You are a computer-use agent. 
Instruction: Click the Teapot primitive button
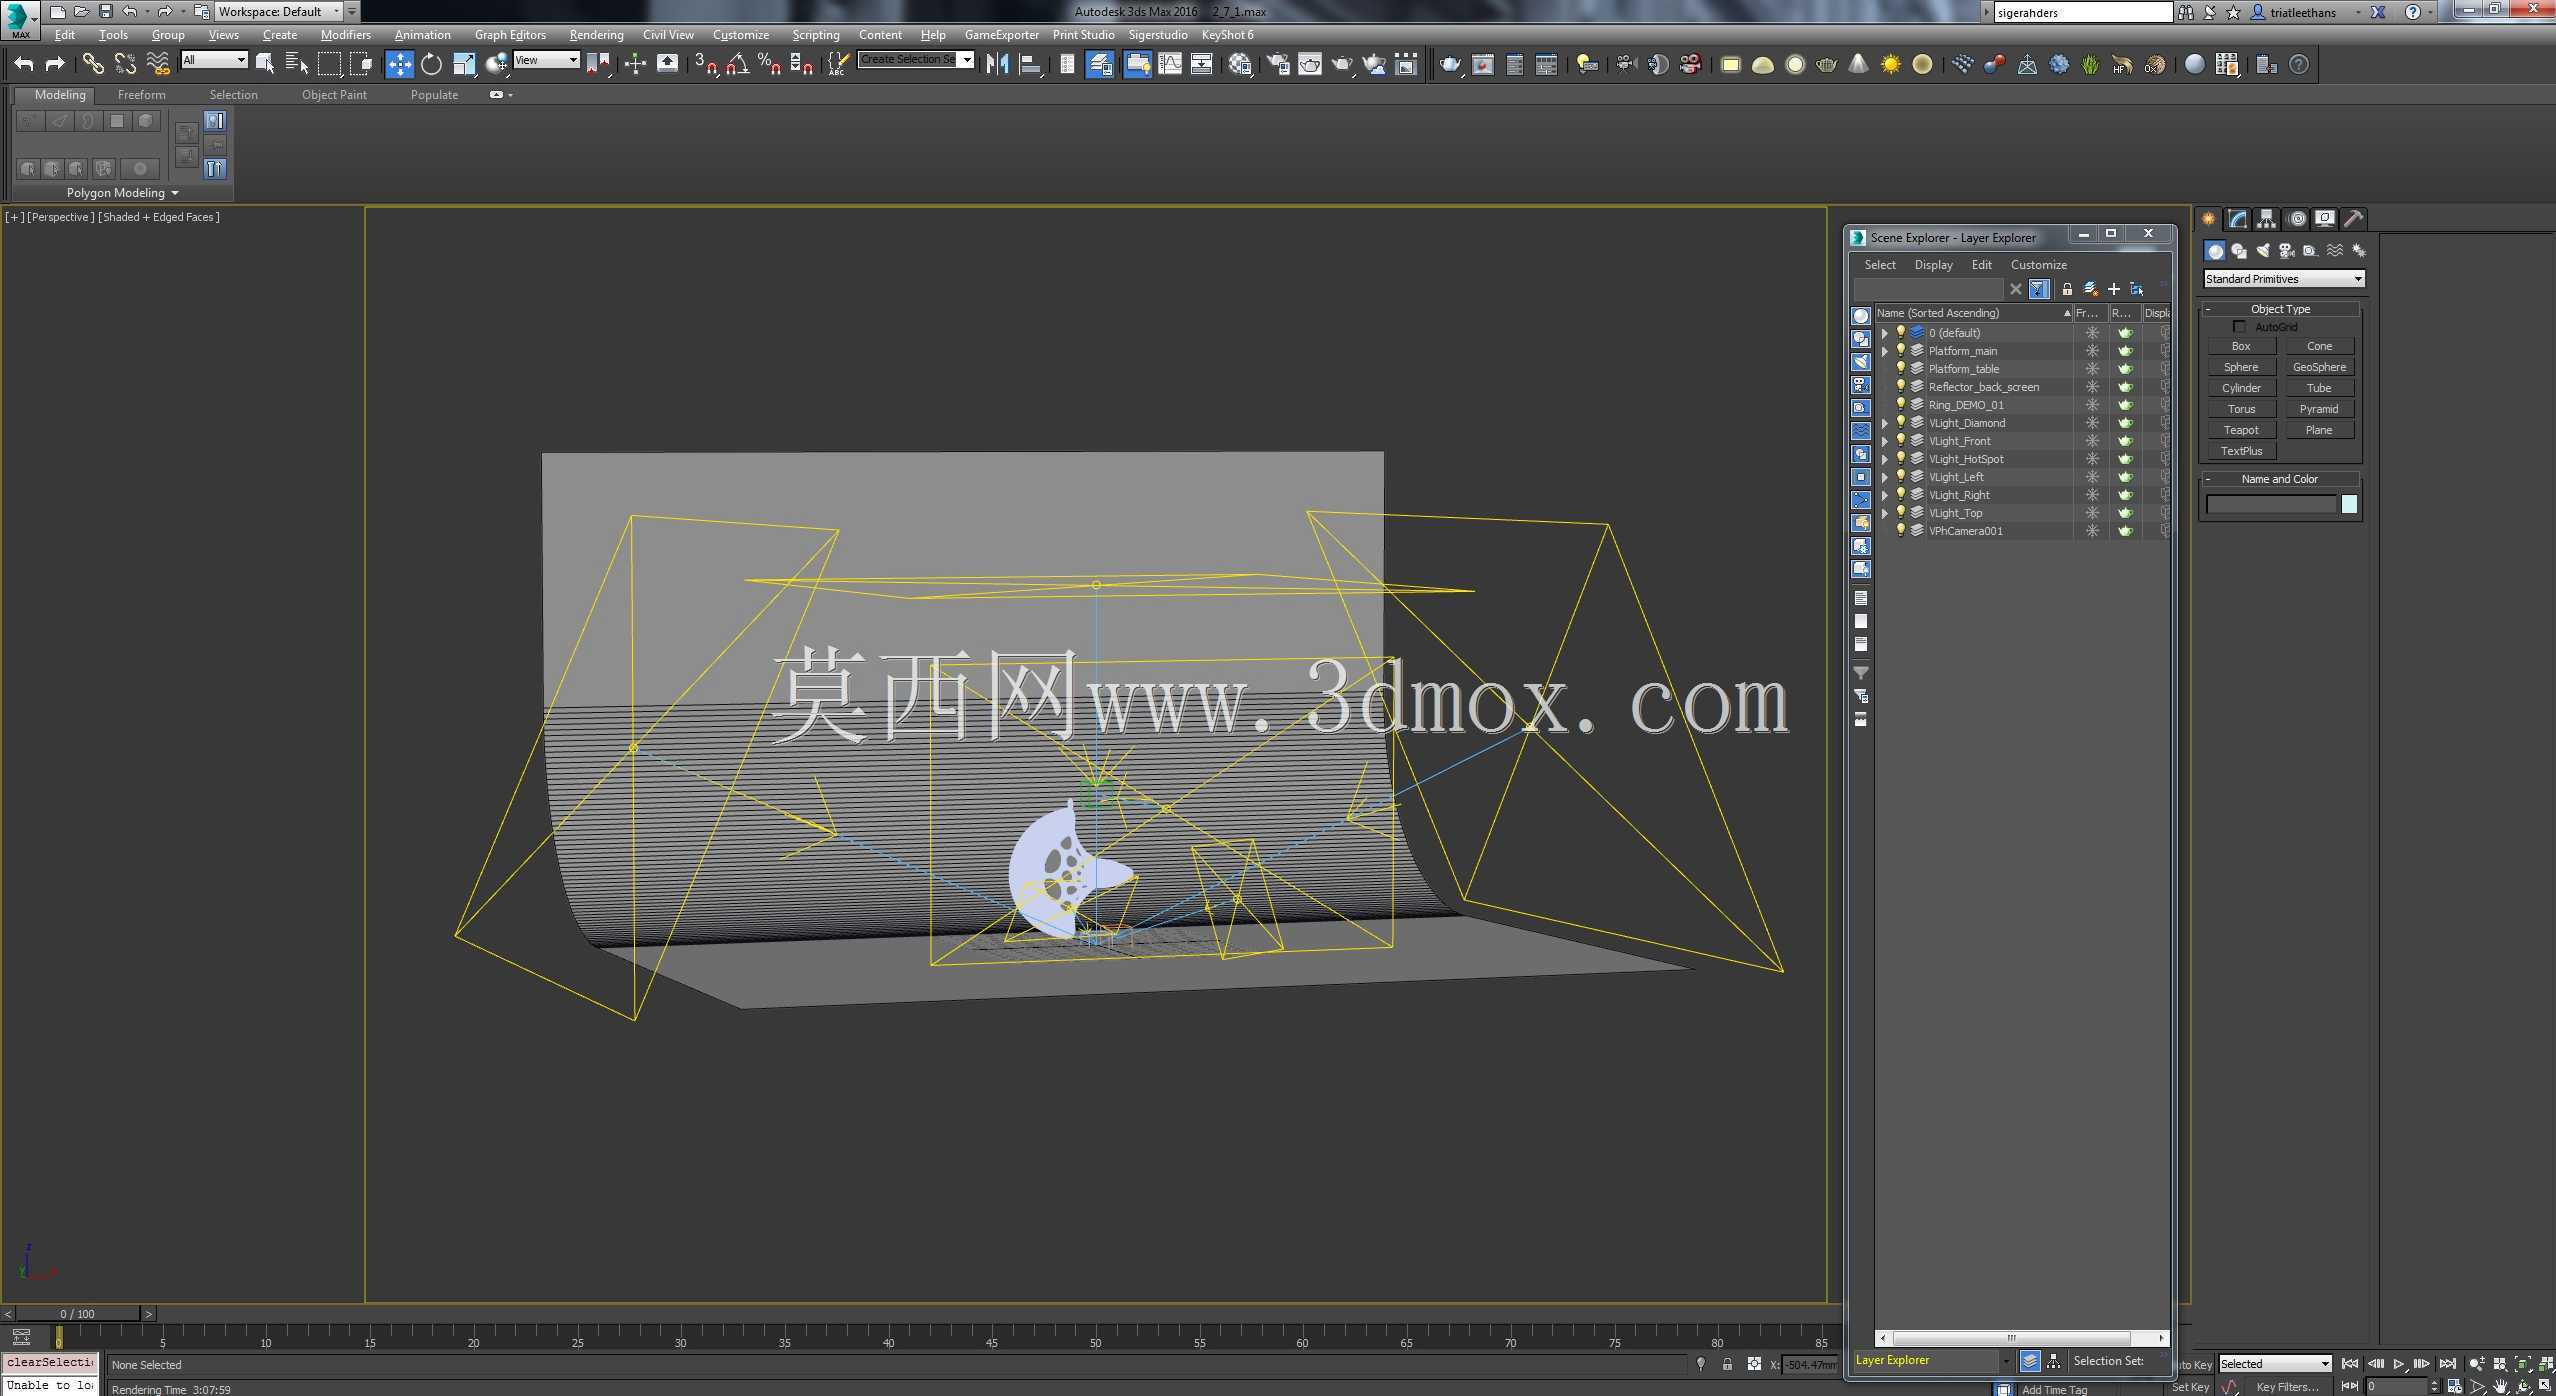[x=2241, y=430]
